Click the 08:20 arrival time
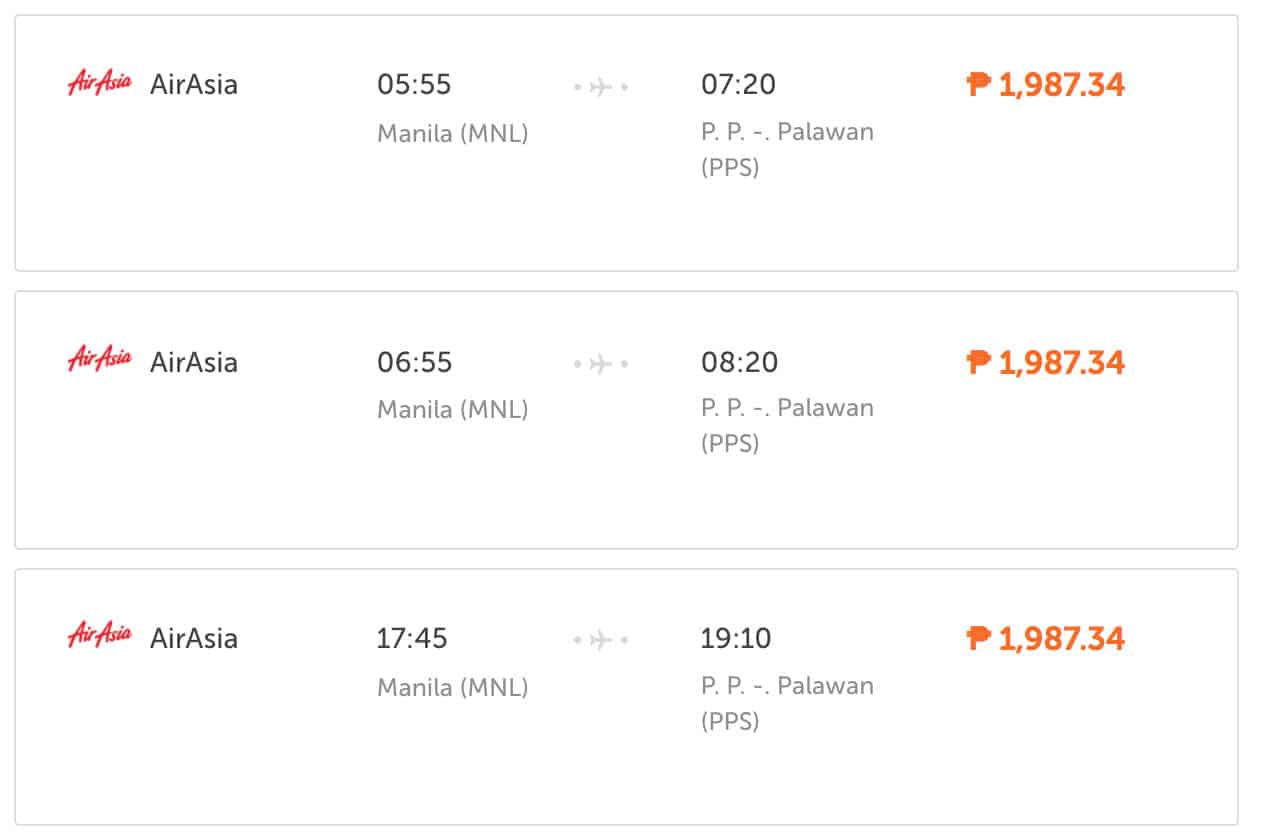The height and width of the screenshot is (840, 1261). [x=739, y=362]
